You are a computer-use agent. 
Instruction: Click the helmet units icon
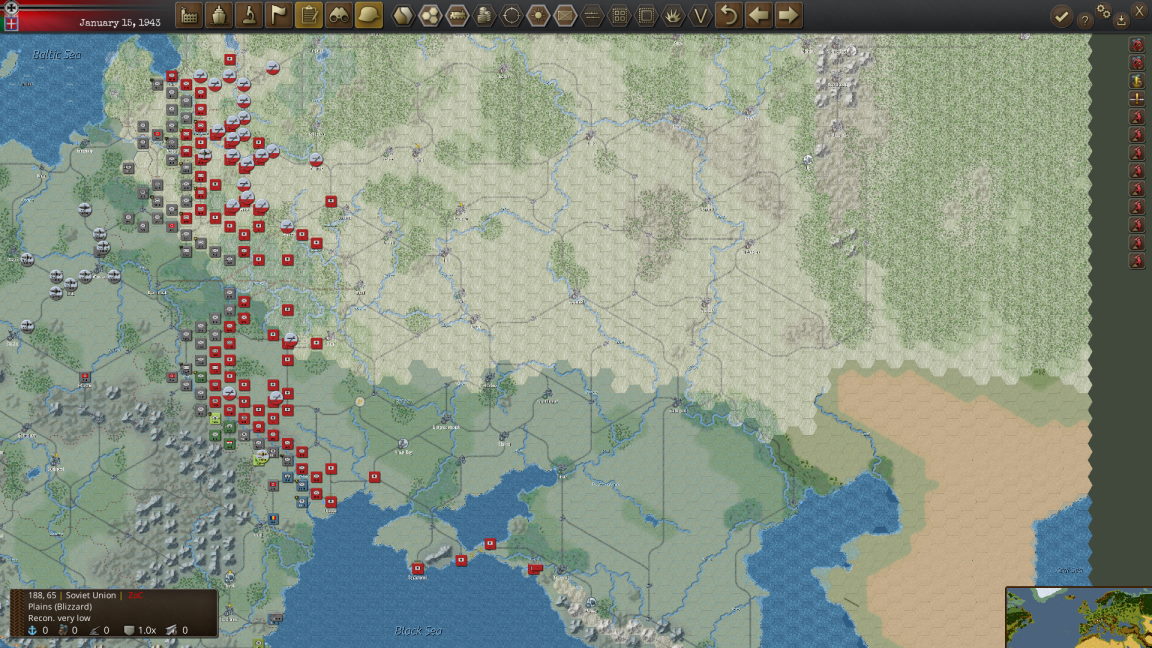(x=369, y=15)
